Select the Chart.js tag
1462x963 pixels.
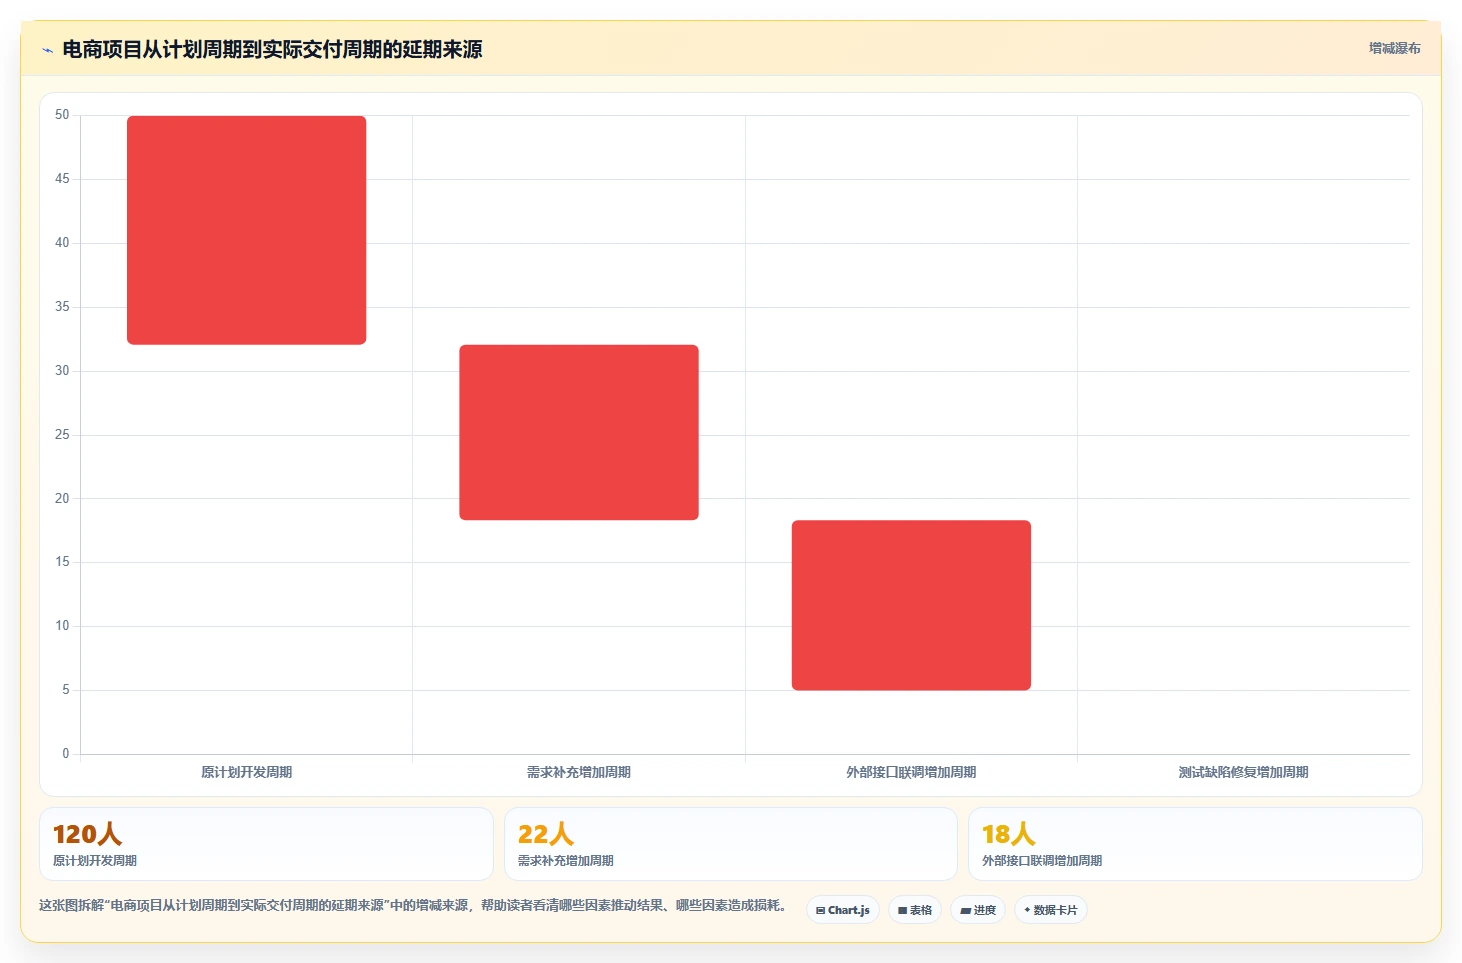(x=843, y=910)
